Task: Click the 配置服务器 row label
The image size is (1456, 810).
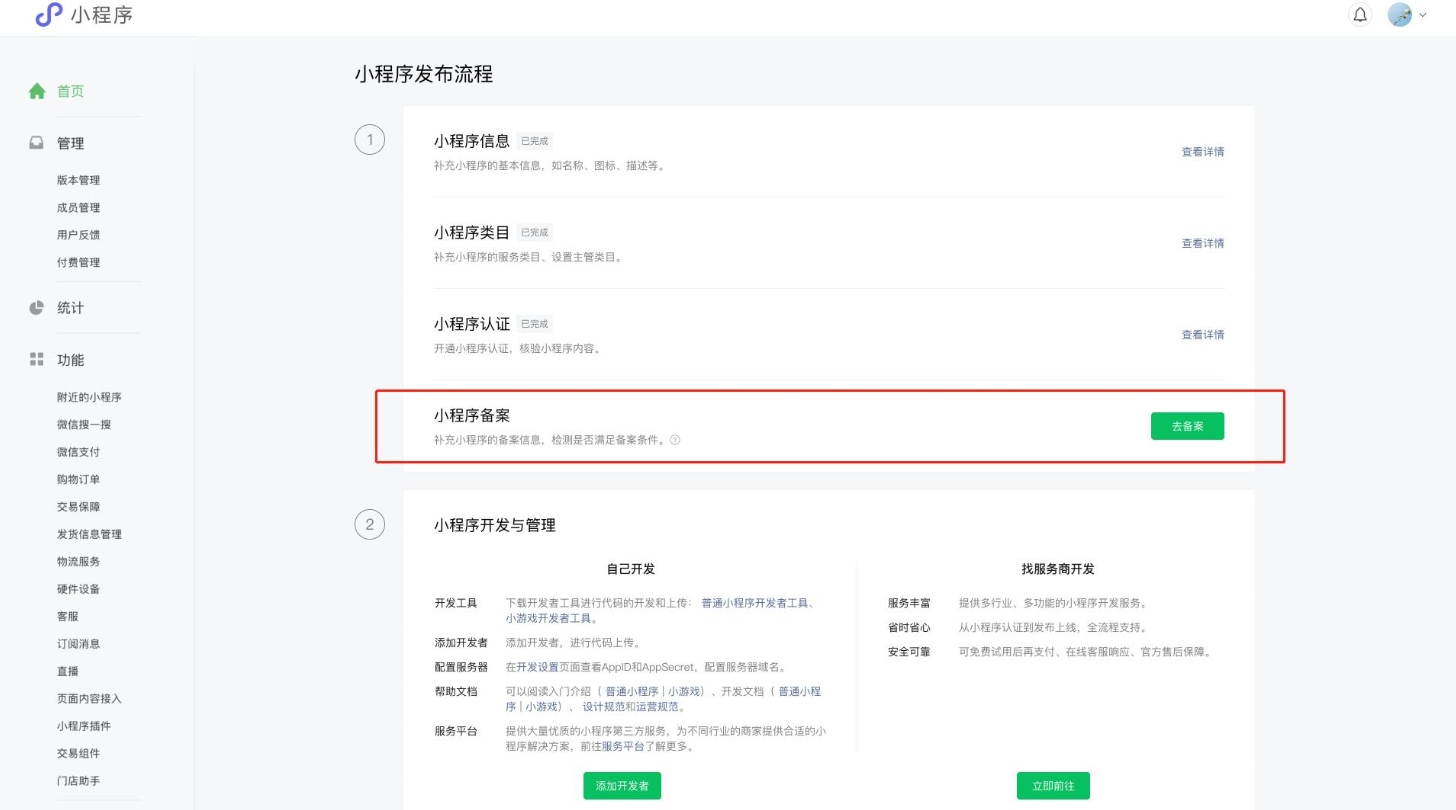Action: pos(461,667)
